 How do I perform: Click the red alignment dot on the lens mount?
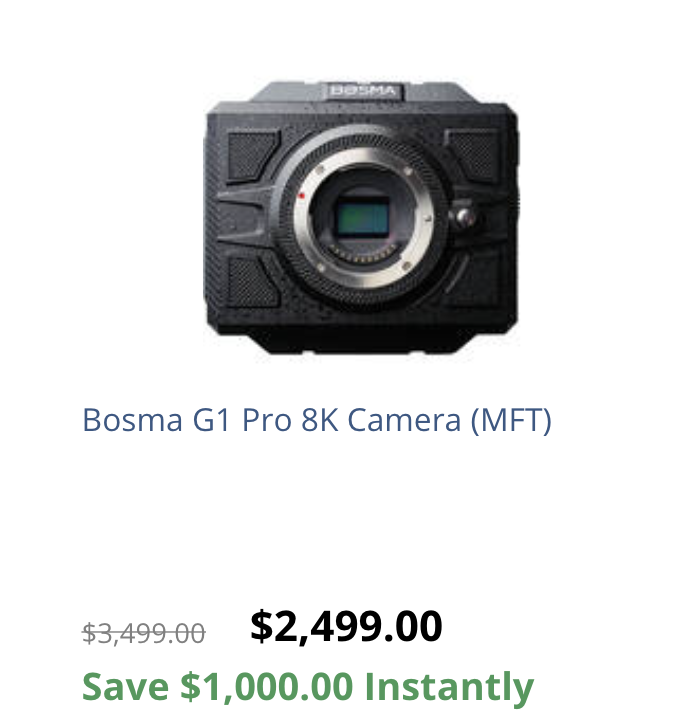pyautogui.click(x=301, y=195)
